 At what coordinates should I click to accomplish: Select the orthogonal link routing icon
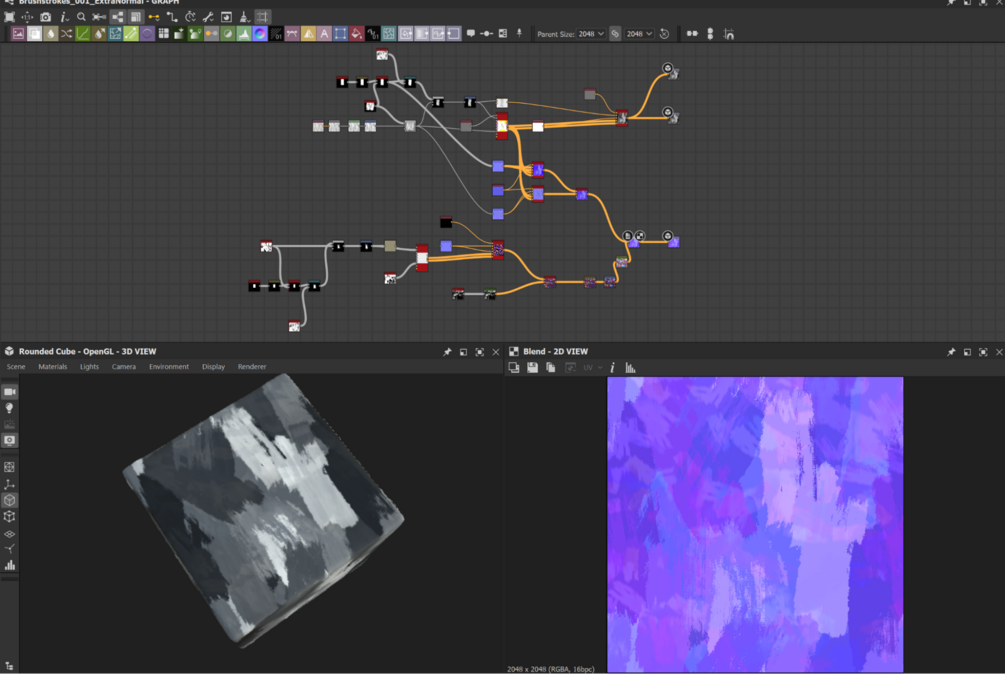pyautogui.click(x=172, y=17)
